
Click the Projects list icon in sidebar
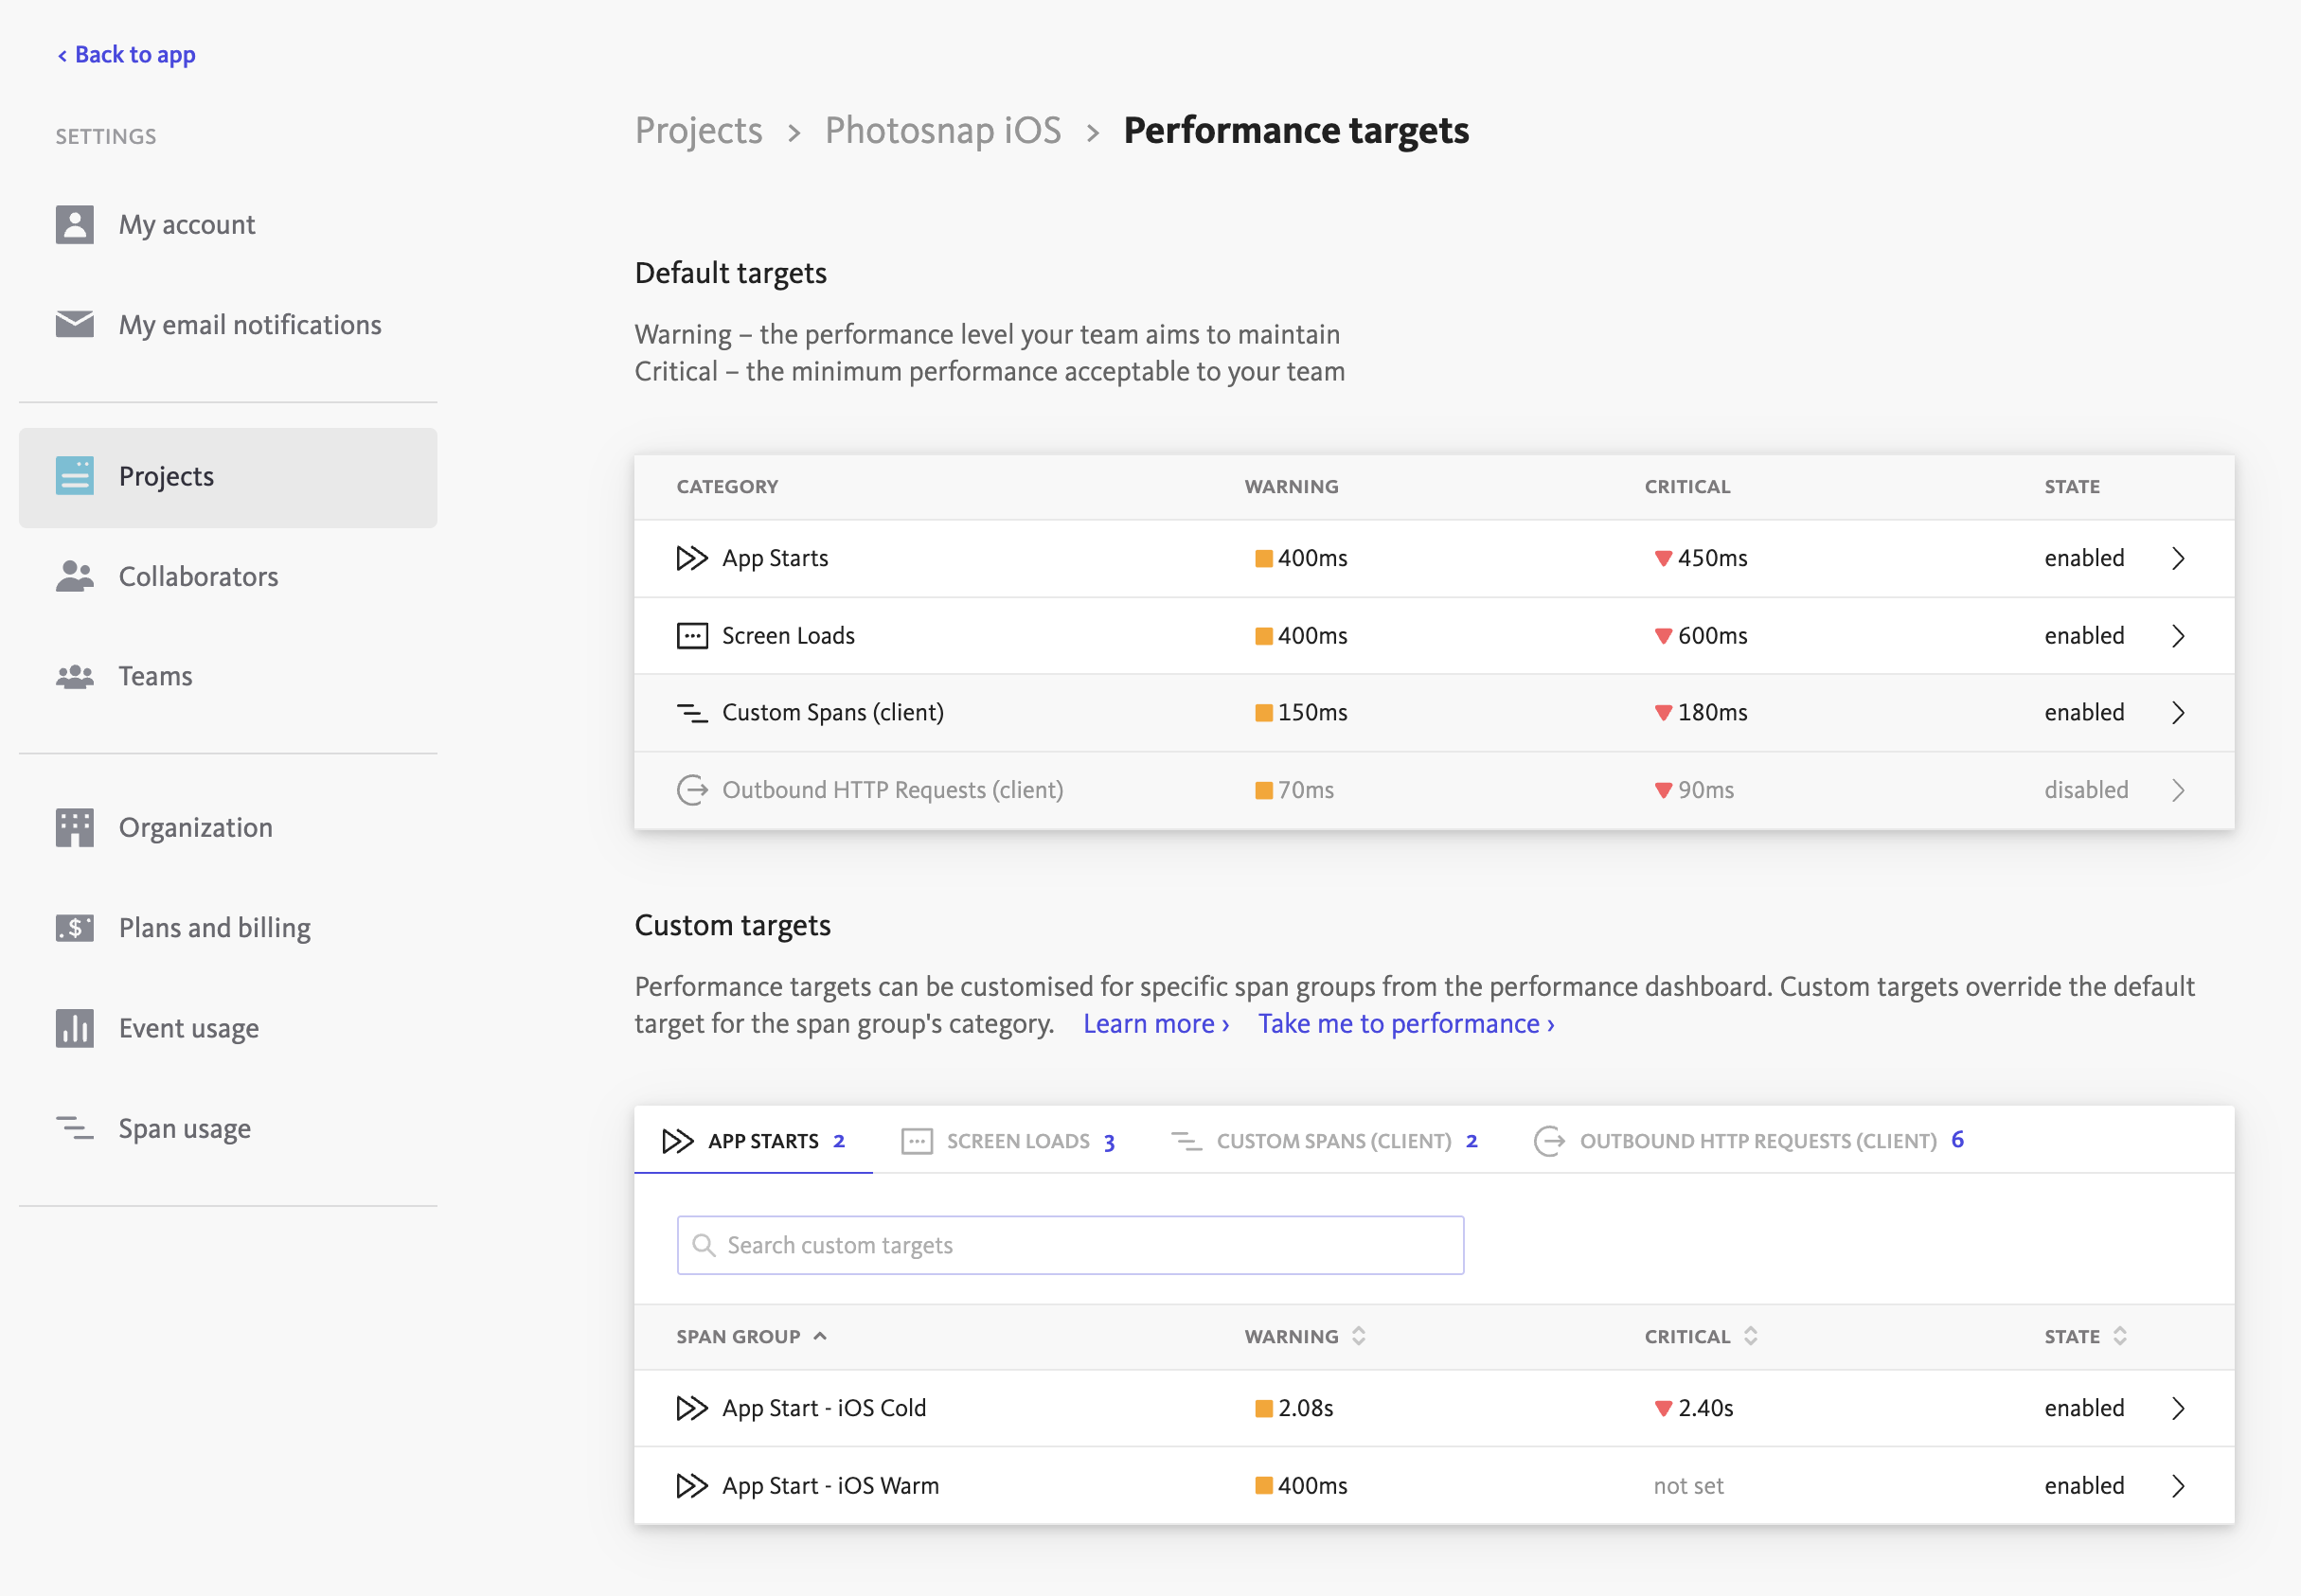[x=75, y=477]
